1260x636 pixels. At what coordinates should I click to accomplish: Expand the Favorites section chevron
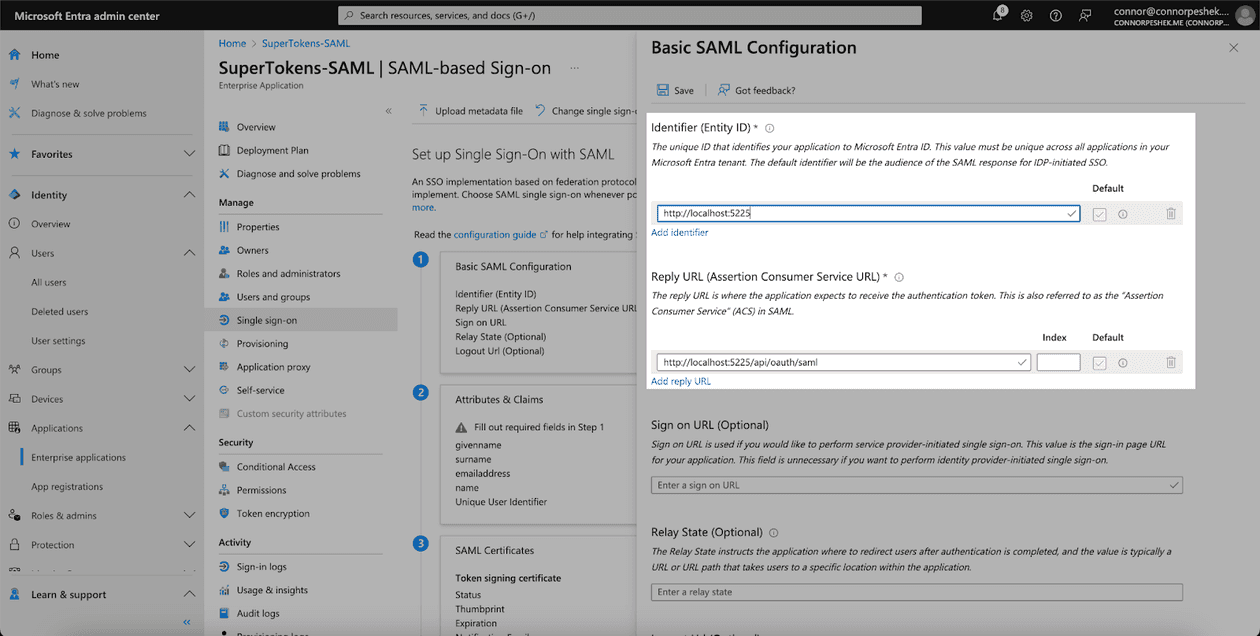click(x=189, y=154)
